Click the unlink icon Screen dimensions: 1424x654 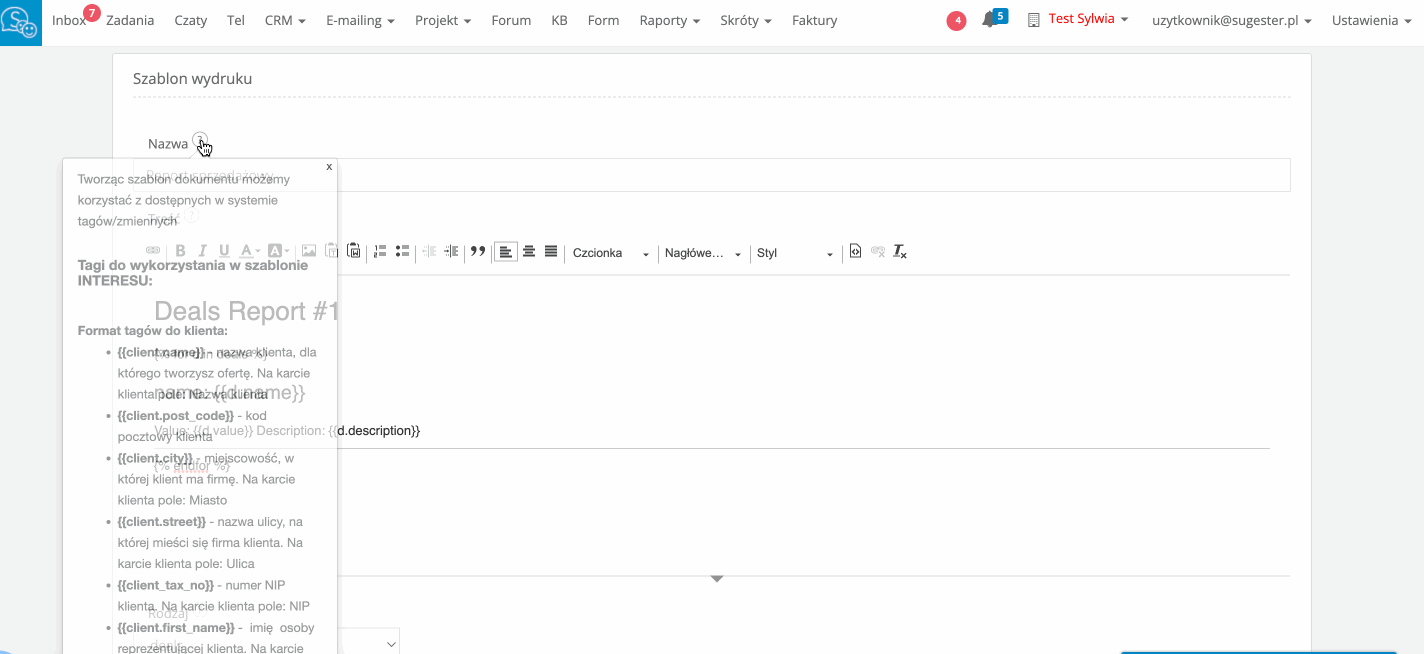(877, 251)
